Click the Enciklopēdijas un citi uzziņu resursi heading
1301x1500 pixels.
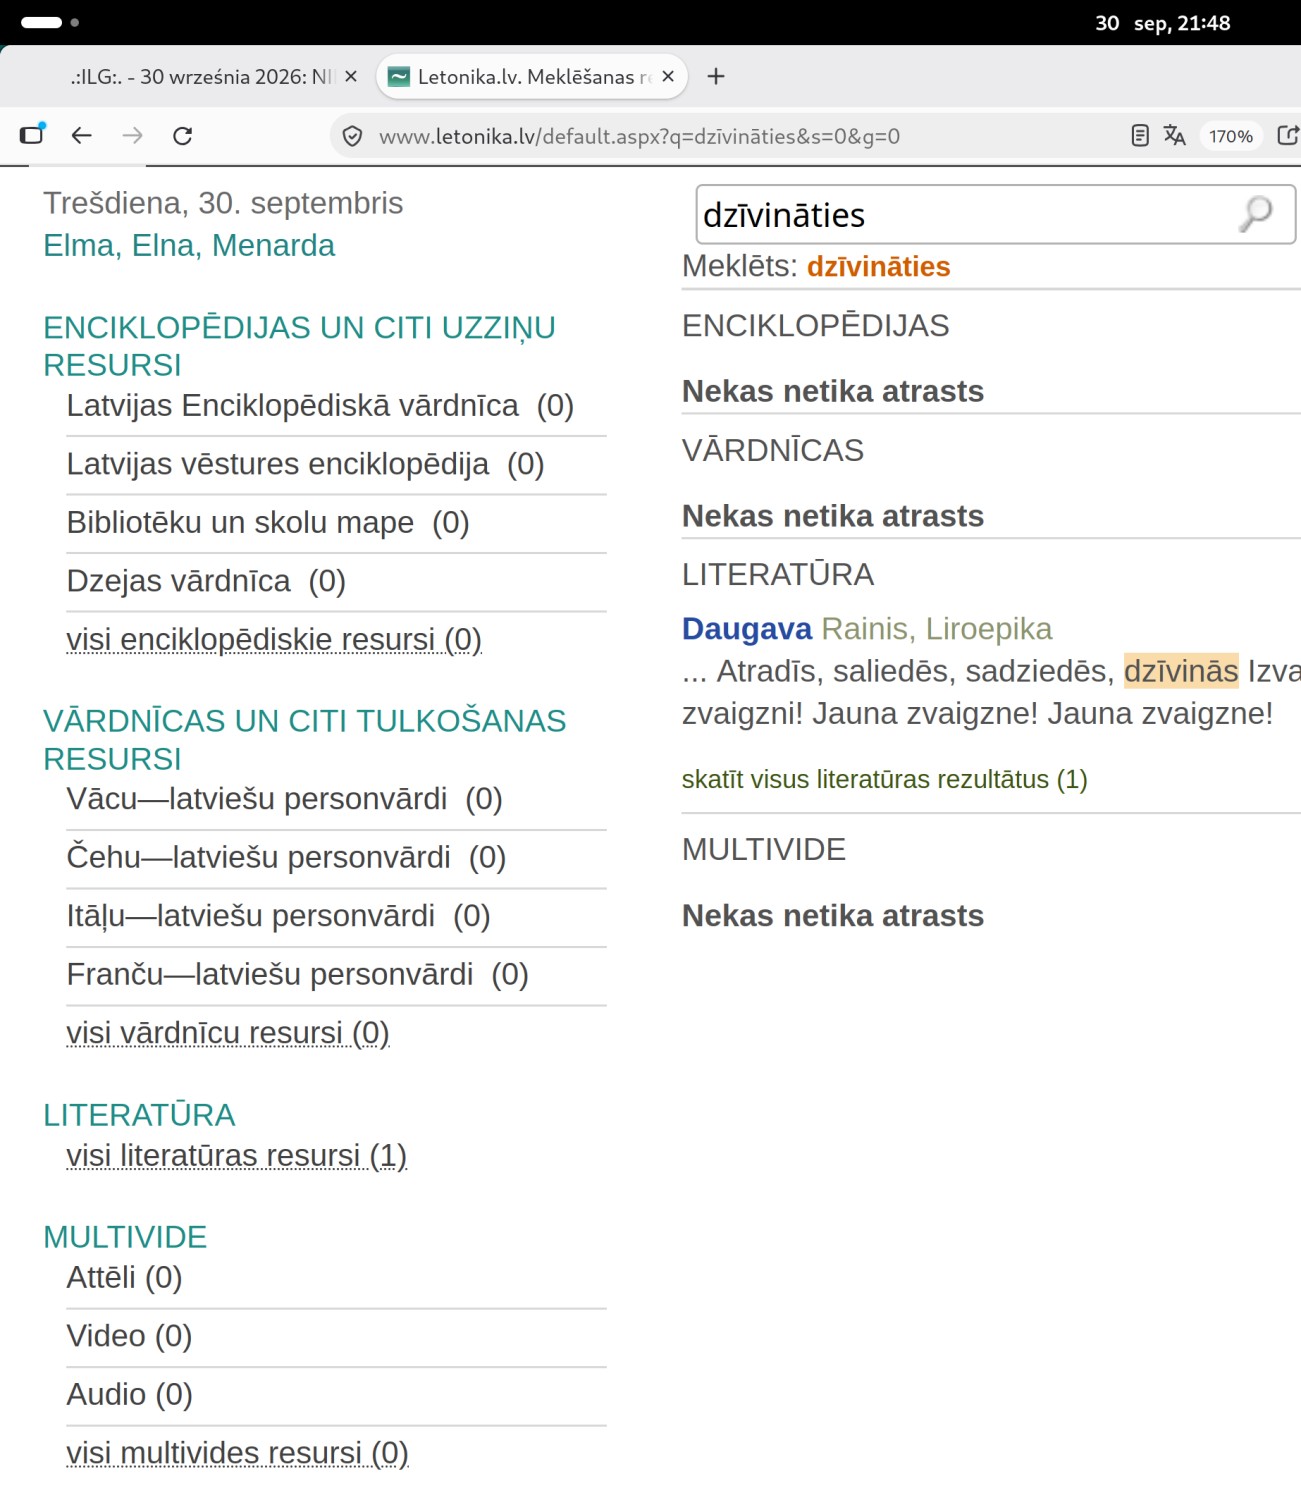pos(299,346)
